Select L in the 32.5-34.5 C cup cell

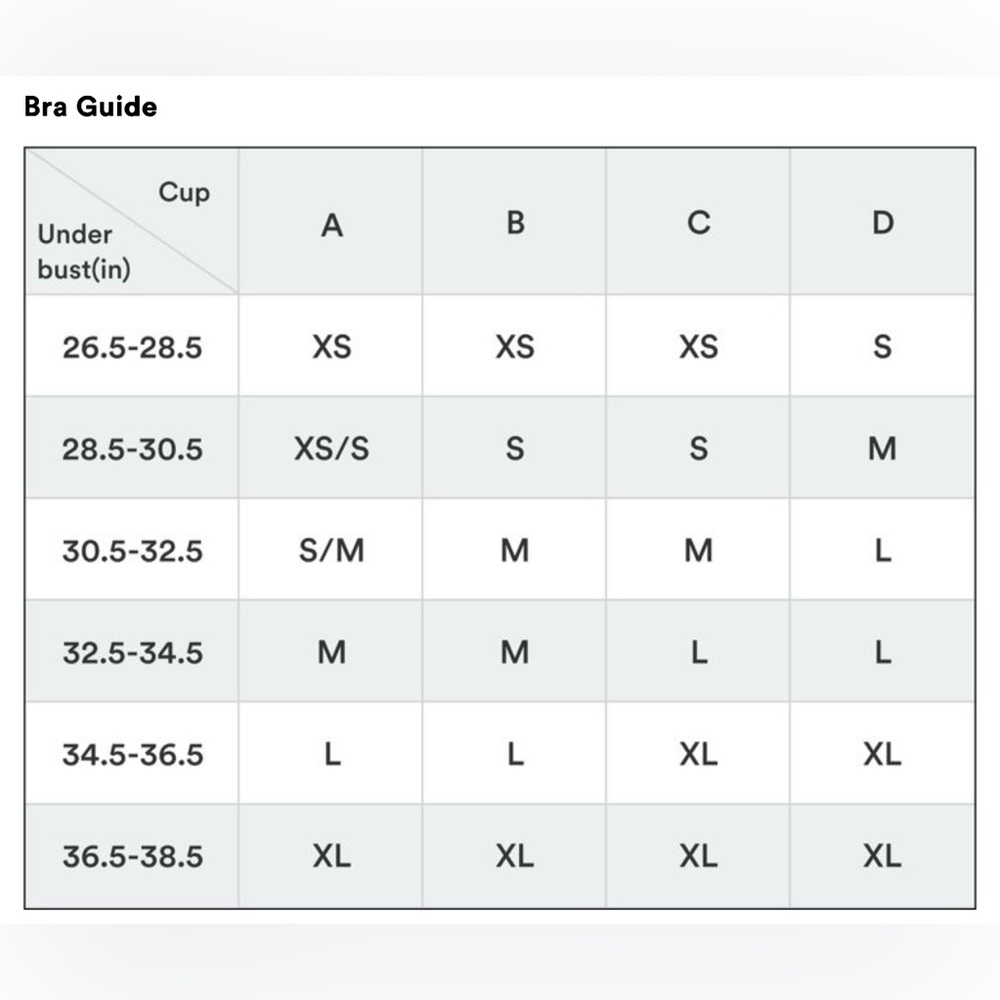[x=698, y=653]
